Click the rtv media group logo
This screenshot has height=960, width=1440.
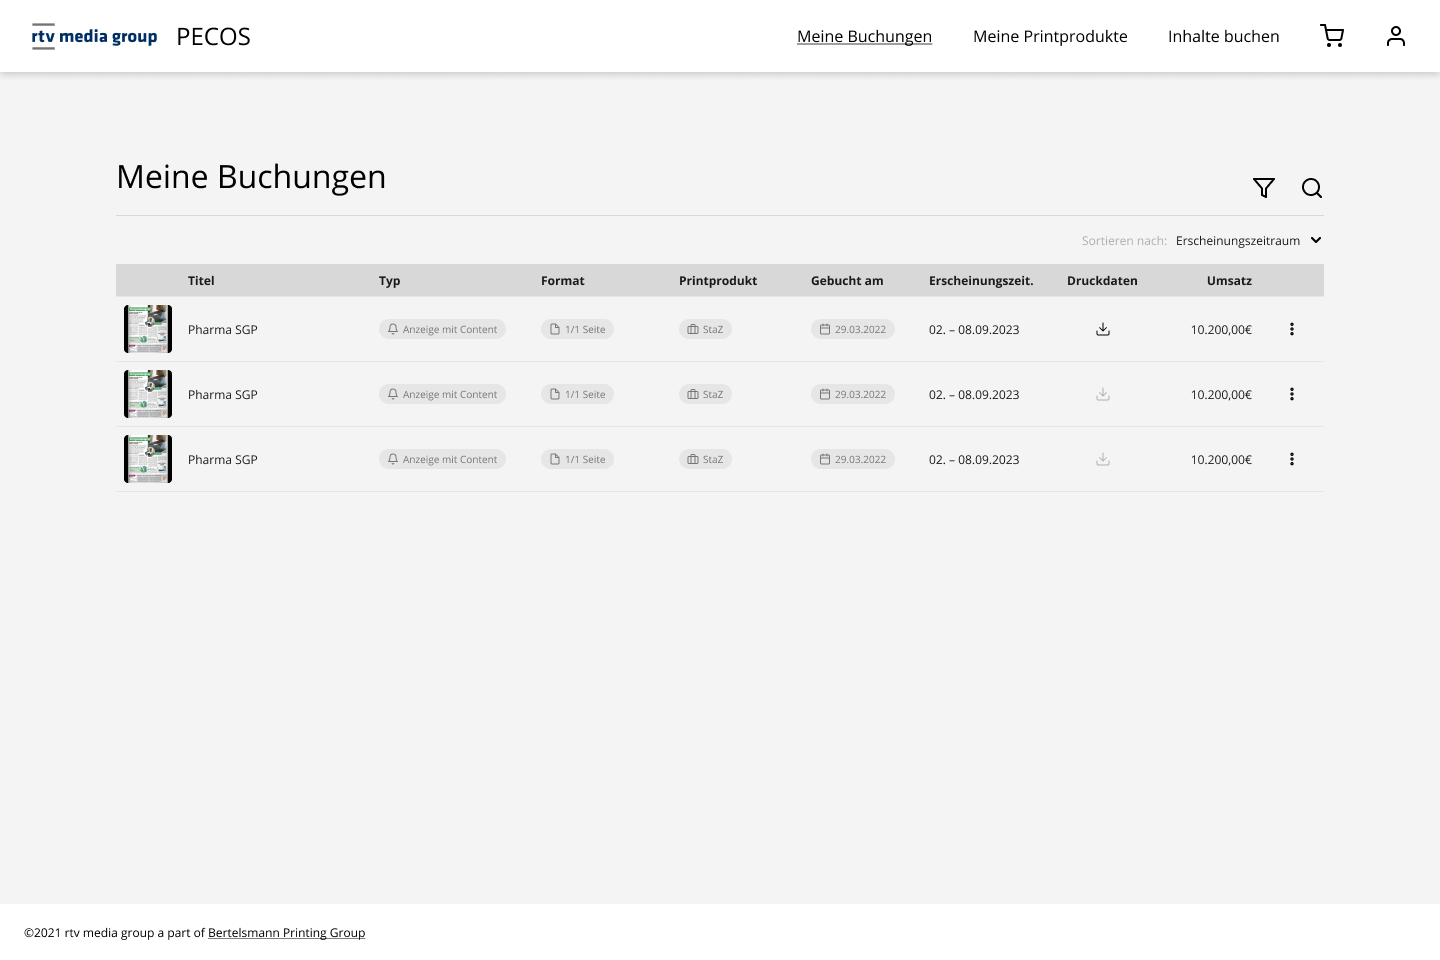tap(94, 36)
